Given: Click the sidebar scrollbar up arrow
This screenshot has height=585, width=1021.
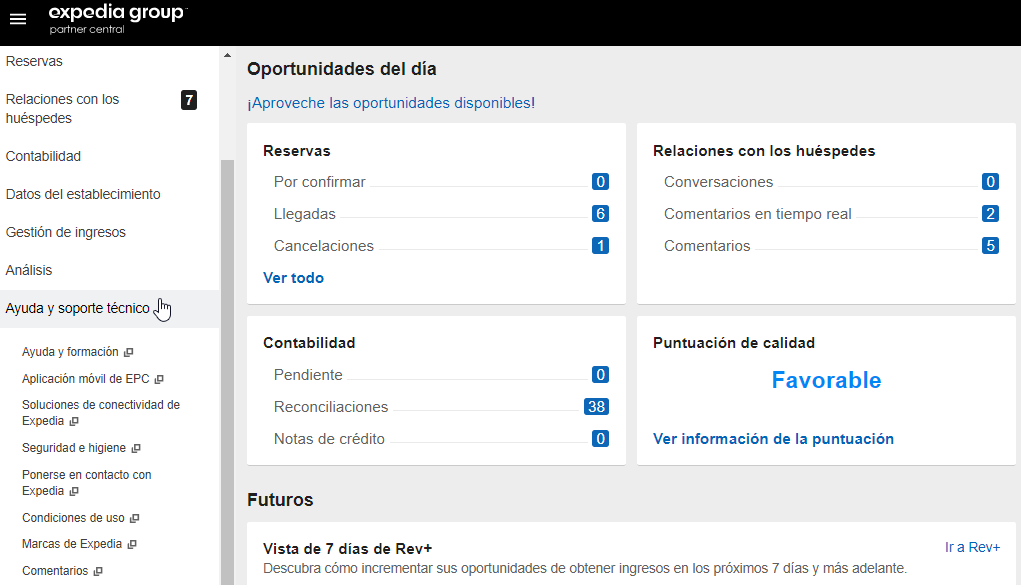Looking at the screenshot, I should click(227, 55).
